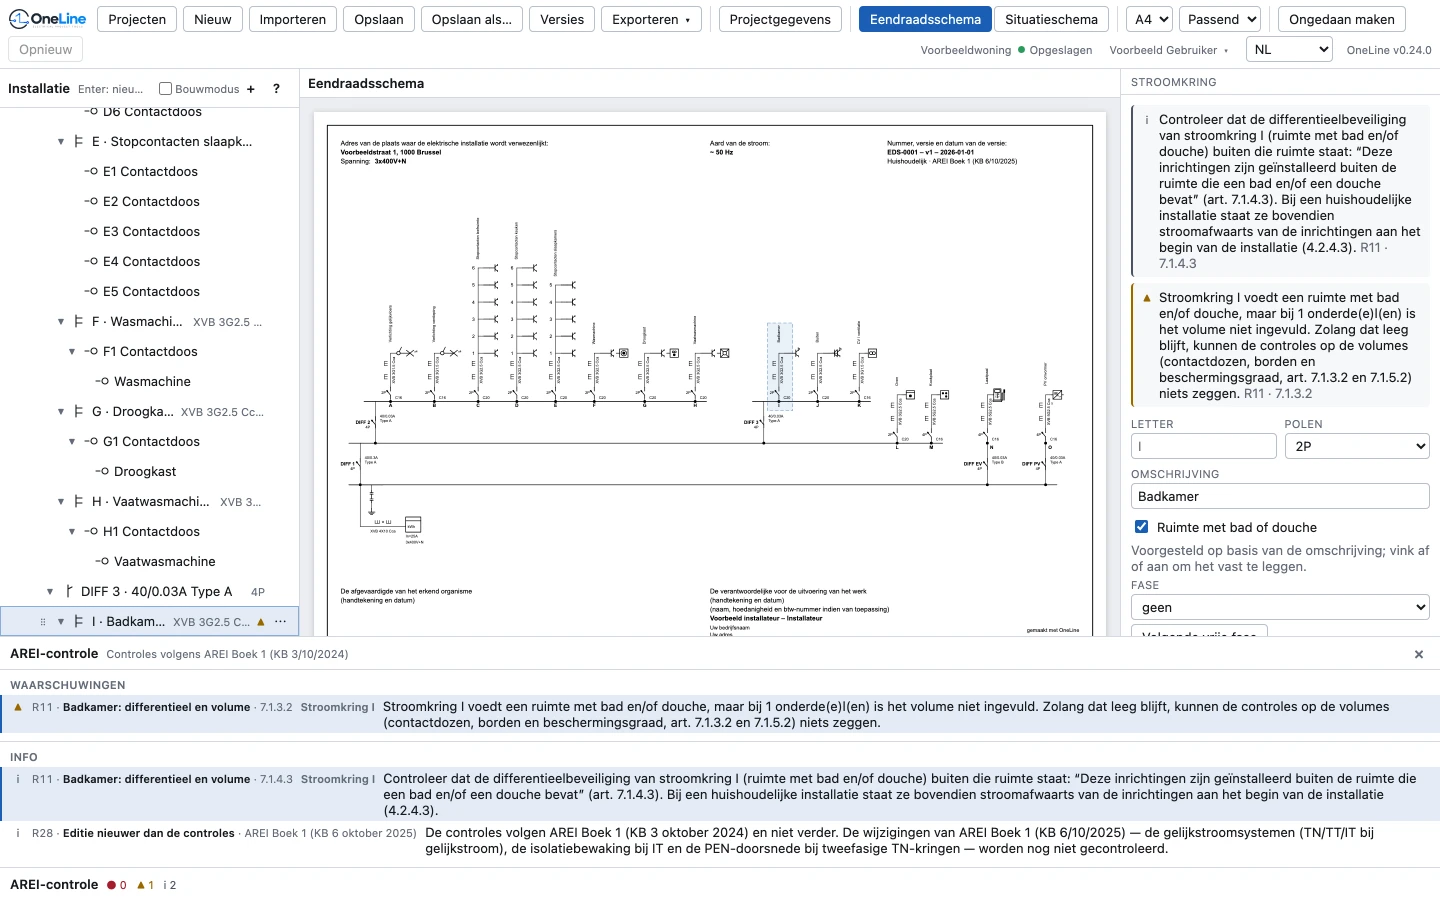This screenshot has width=1440, height=900.
Task: Click the warning triangle on the I · Badkam row
Action: [261, 622]
